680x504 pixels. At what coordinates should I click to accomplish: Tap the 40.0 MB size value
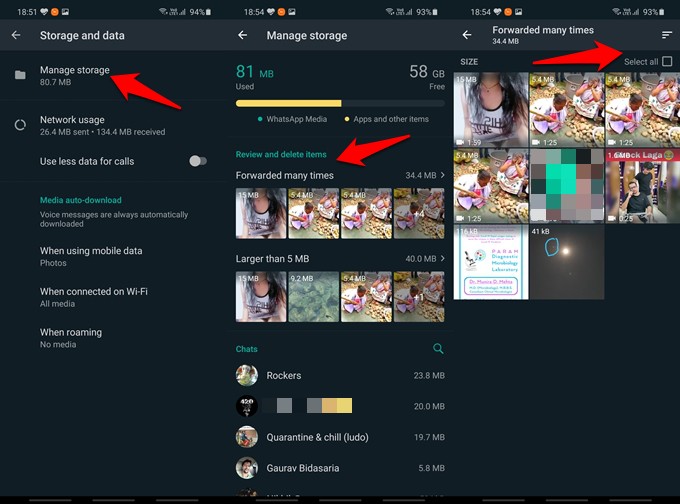[421, 259]
